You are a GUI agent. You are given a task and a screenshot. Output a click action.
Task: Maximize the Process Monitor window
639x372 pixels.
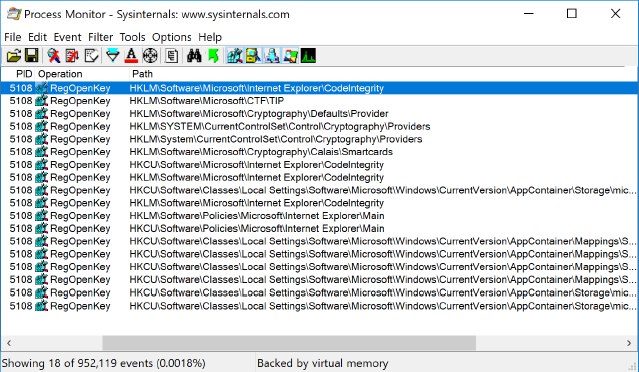572,14
